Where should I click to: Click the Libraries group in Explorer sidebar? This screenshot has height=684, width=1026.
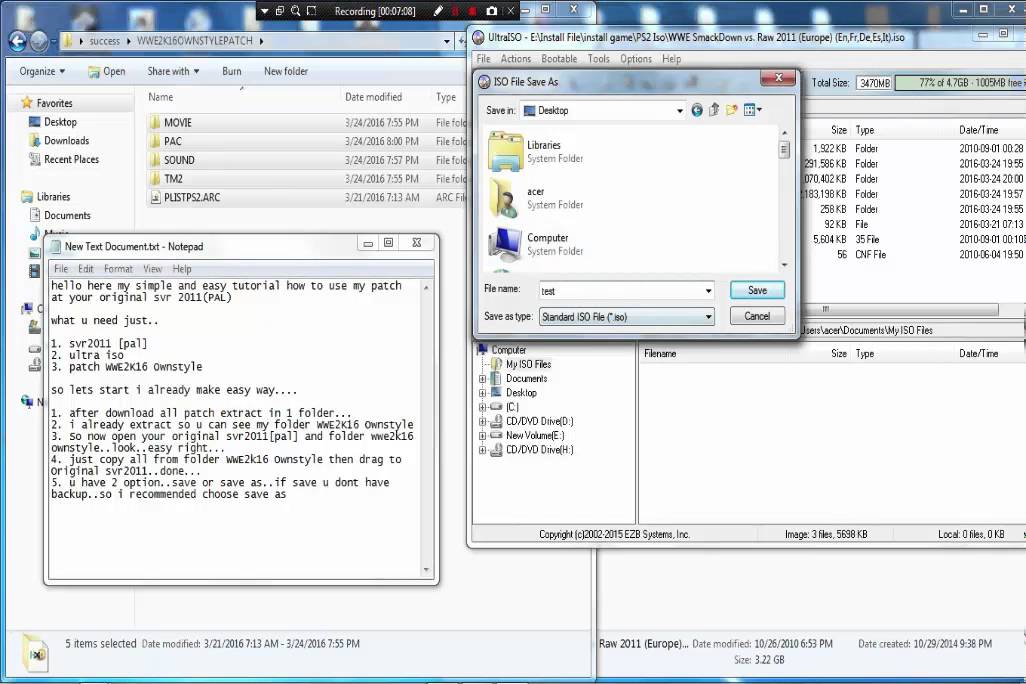pos(53,197)
